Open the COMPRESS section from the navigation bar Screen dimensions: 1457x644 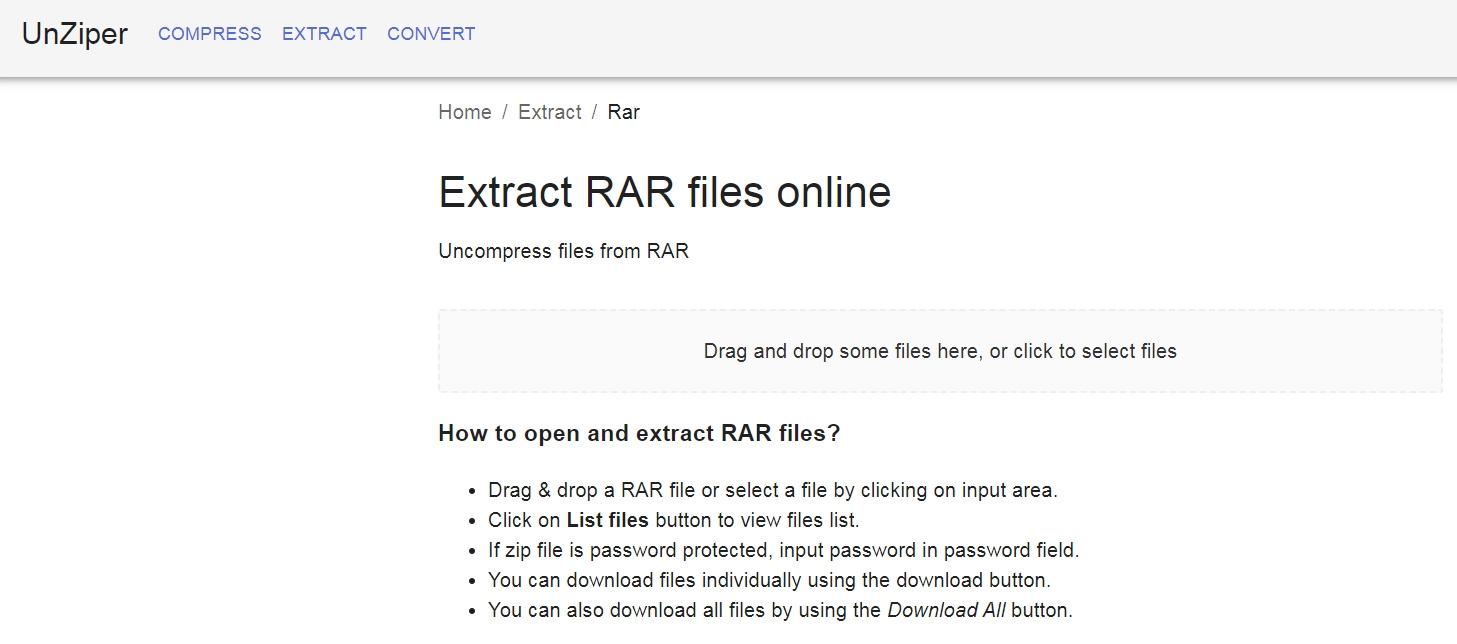209,33
